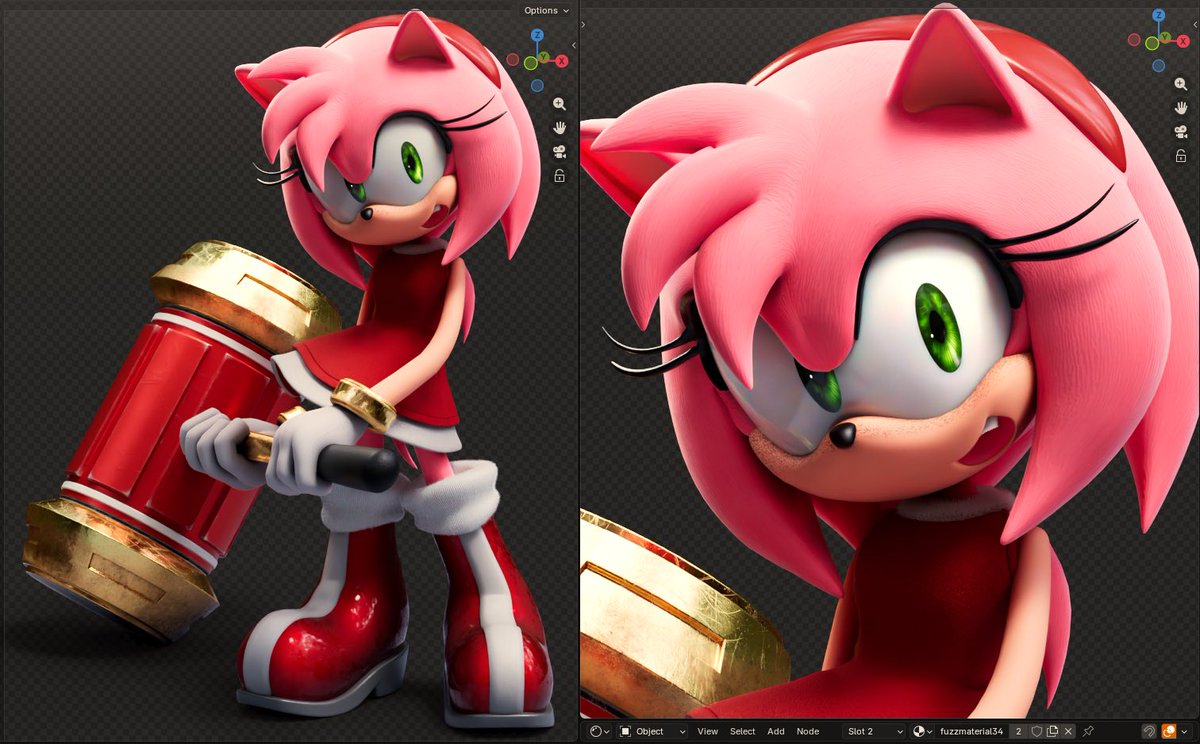Click the zoom magnifier icon in right viewport
Screen dimensions: 1200x744
(x=1181, y=83)
